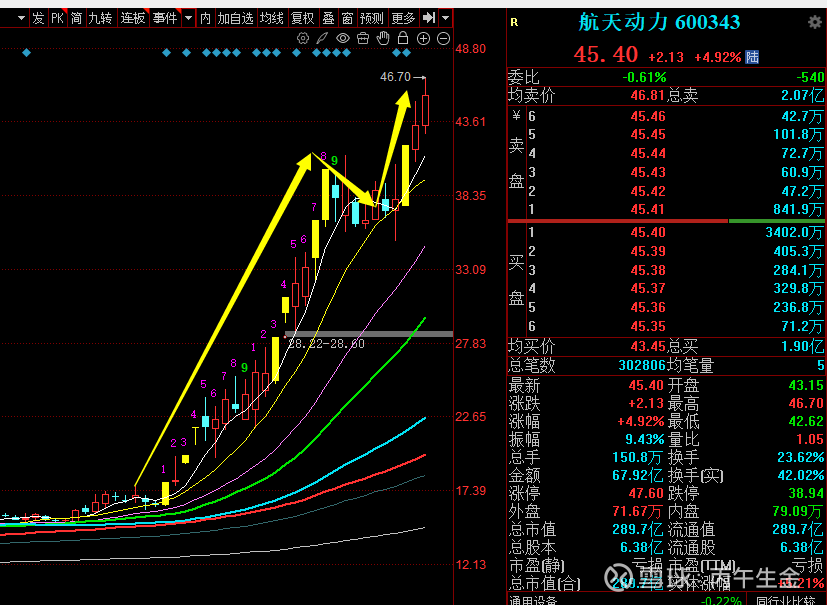Click price axis label 48.80
The width and height of the screenshot is (827, 605).
coord(470,49)
